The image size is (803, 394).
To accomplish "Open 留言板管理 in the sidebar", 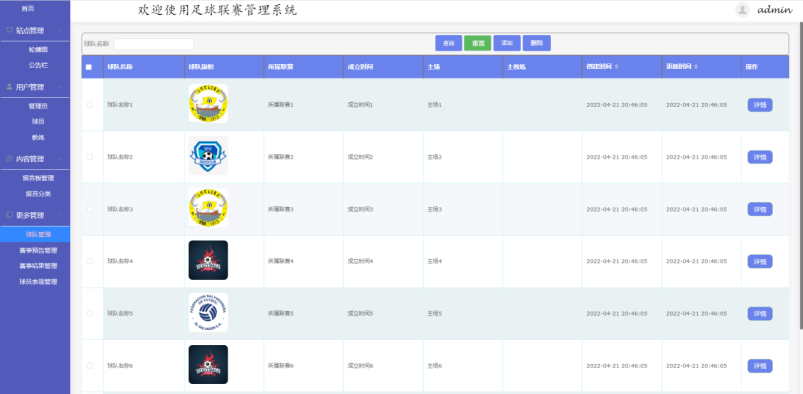I will click(38, 178).
